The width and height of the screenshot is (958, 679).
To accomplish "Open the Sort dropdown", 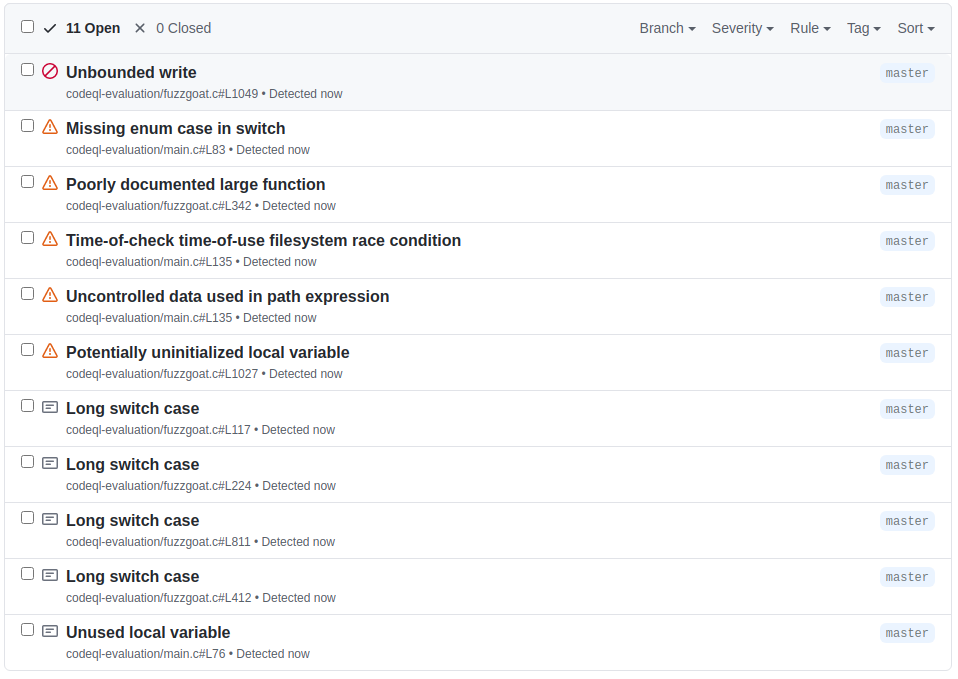I will click(x=915, y=28).
